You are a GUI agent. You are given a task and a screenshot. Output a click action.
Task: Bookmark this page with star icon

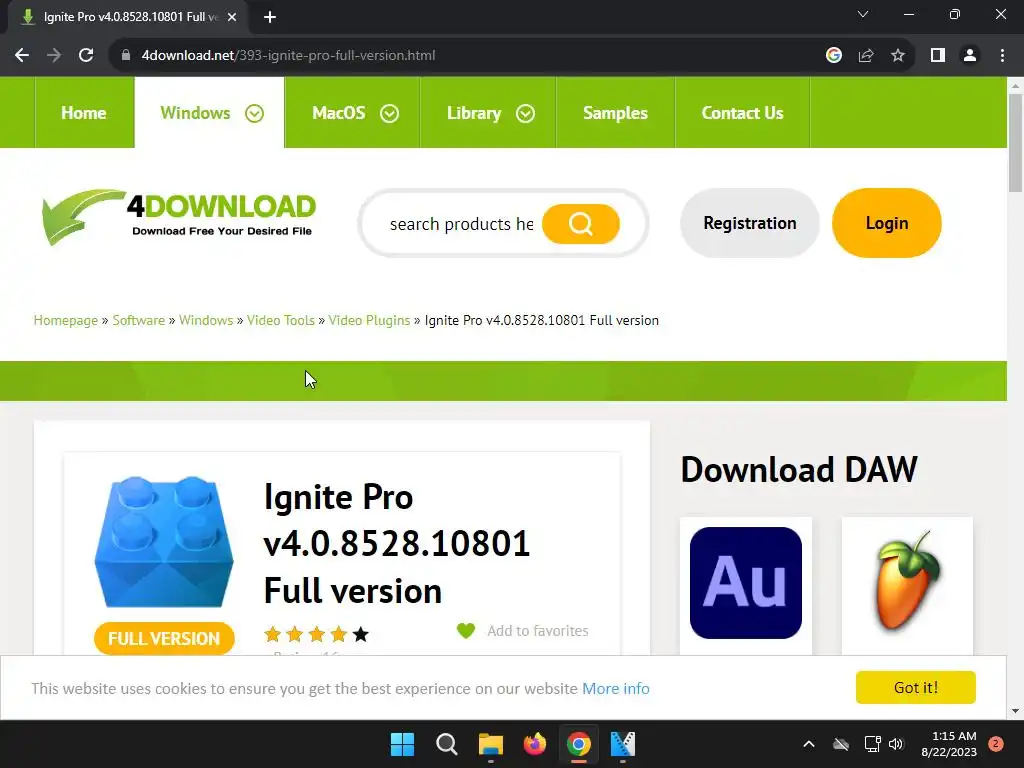898,56
